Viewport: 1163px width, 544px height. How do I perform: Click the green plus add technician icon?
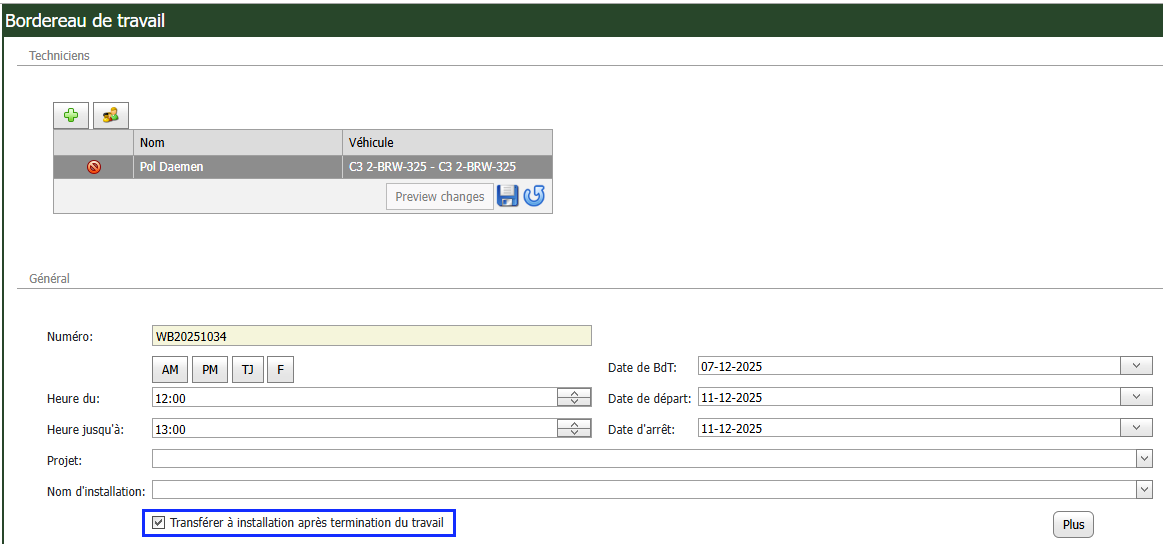coord(71,116)
